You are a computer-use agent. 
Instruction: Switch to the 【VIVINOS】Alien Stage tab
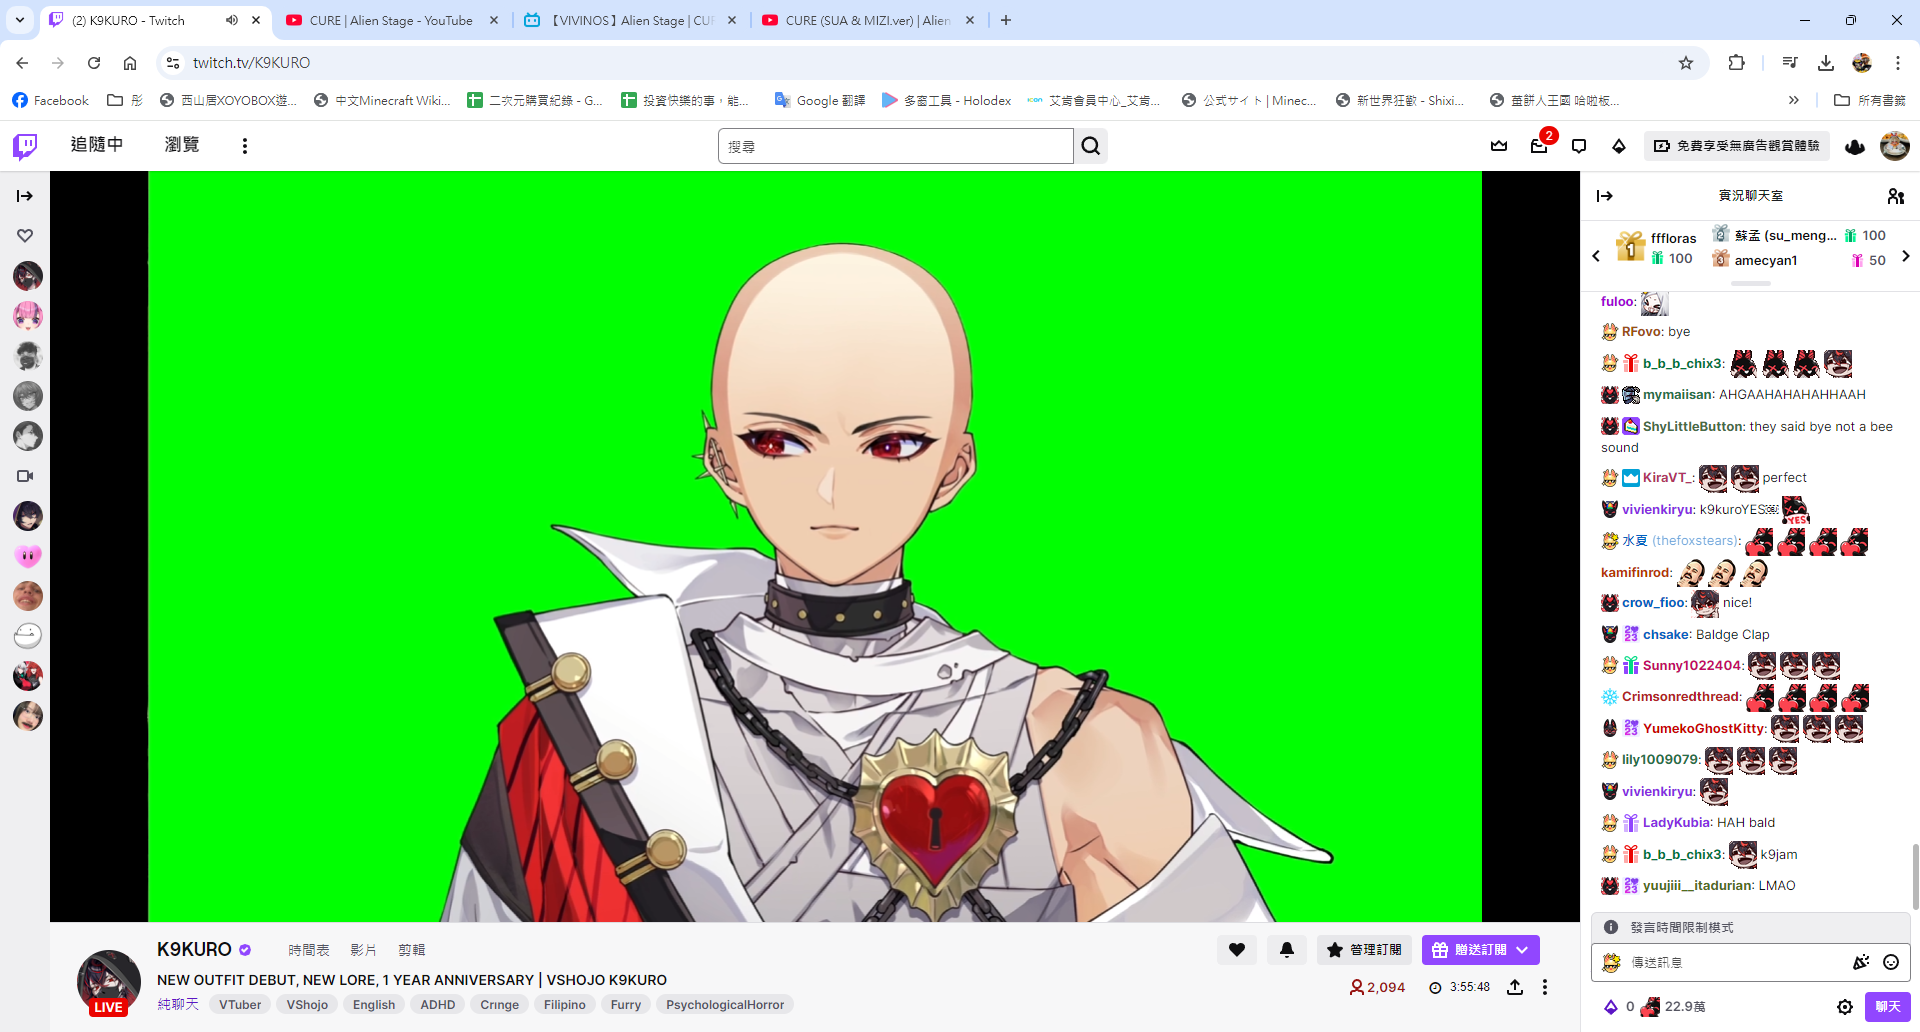(632, 20)
